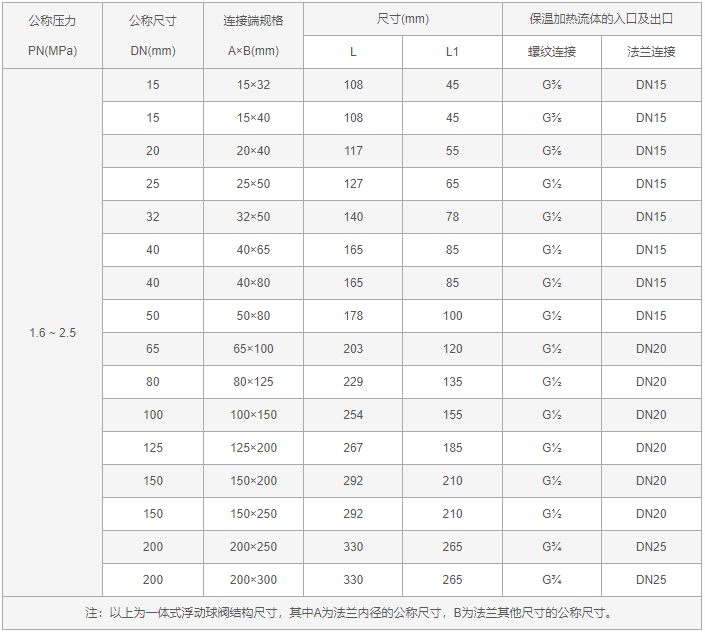The width and height of the screenshot is (705, 632).
Task: Select the L1 column sub-header
Action: click(452, 52)
